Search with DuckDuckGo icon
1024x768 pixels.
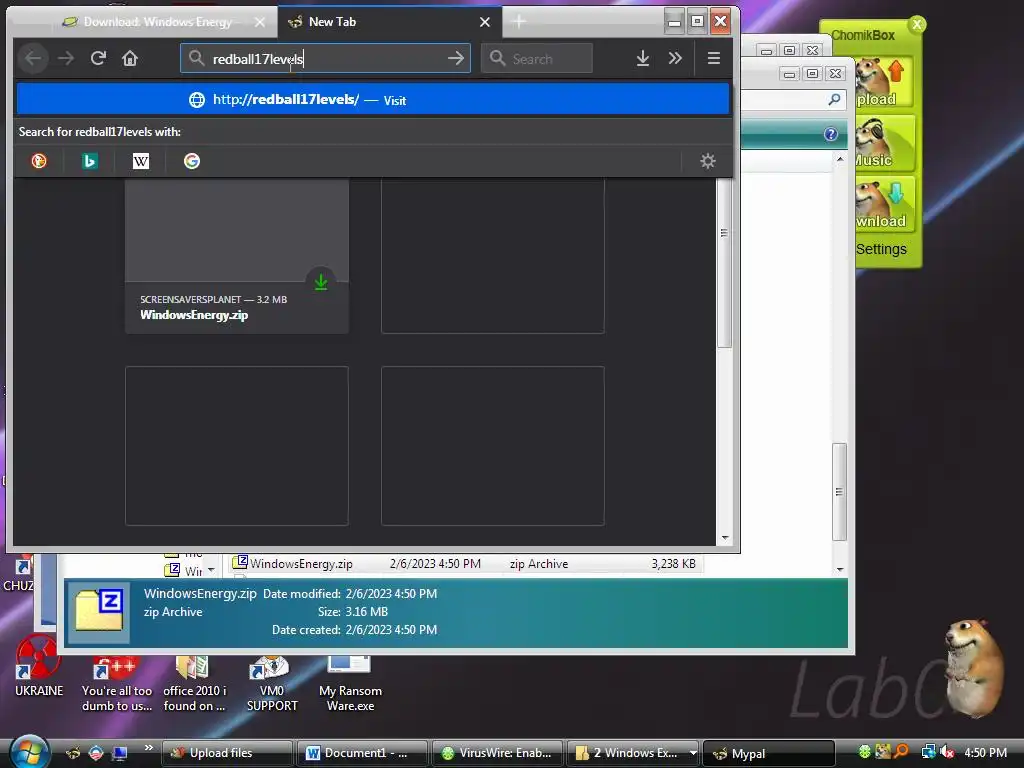[39, 161]
